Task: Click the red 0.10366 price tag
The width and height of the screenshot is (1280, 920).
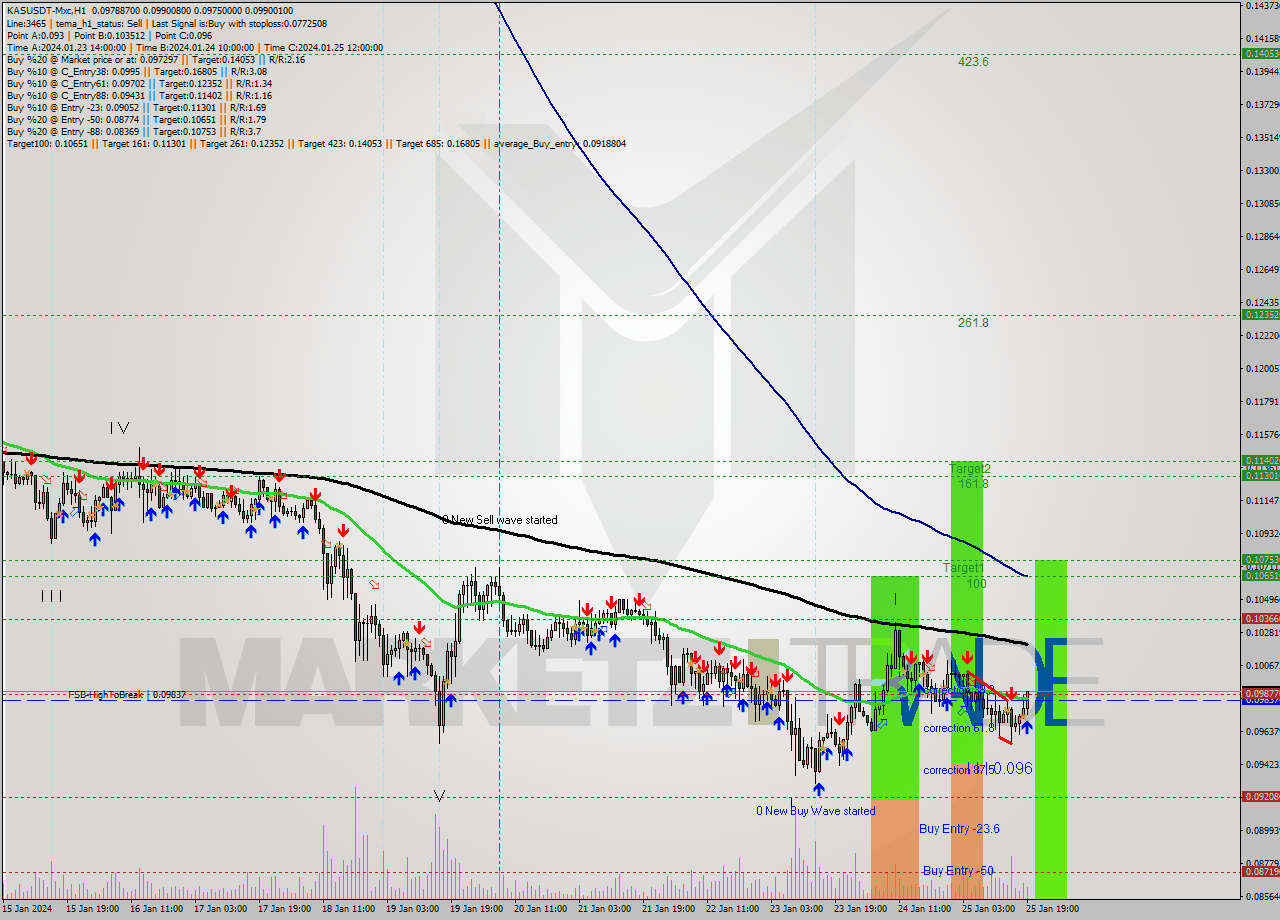Action: pyautogui.click(x=1260, y=619)
